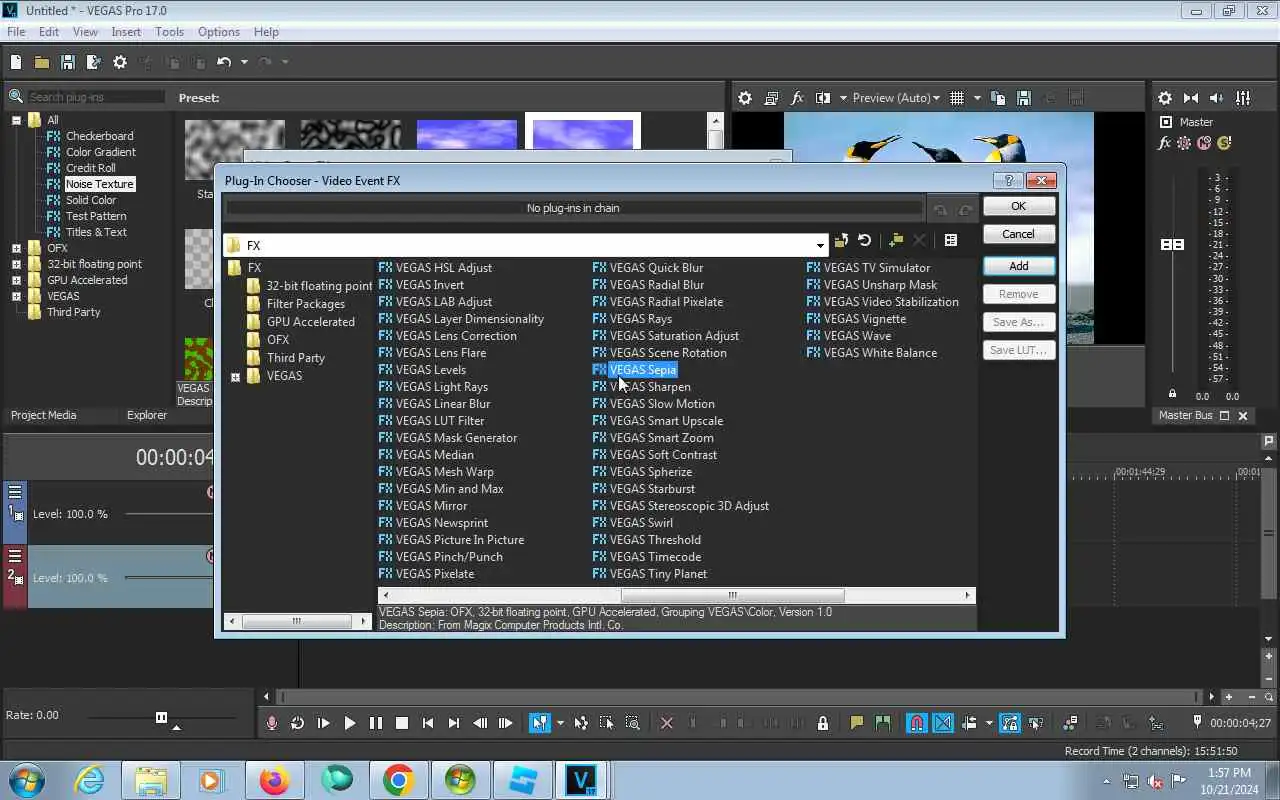Viewport: 1280px width, 800px height.
Task: Open the File menu
Action: coord(16,32)
